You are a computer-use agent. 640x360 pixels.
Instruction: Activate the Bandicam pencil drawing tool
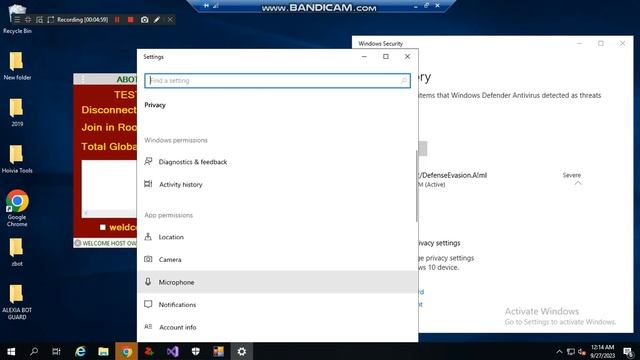[x=157, y=20]
